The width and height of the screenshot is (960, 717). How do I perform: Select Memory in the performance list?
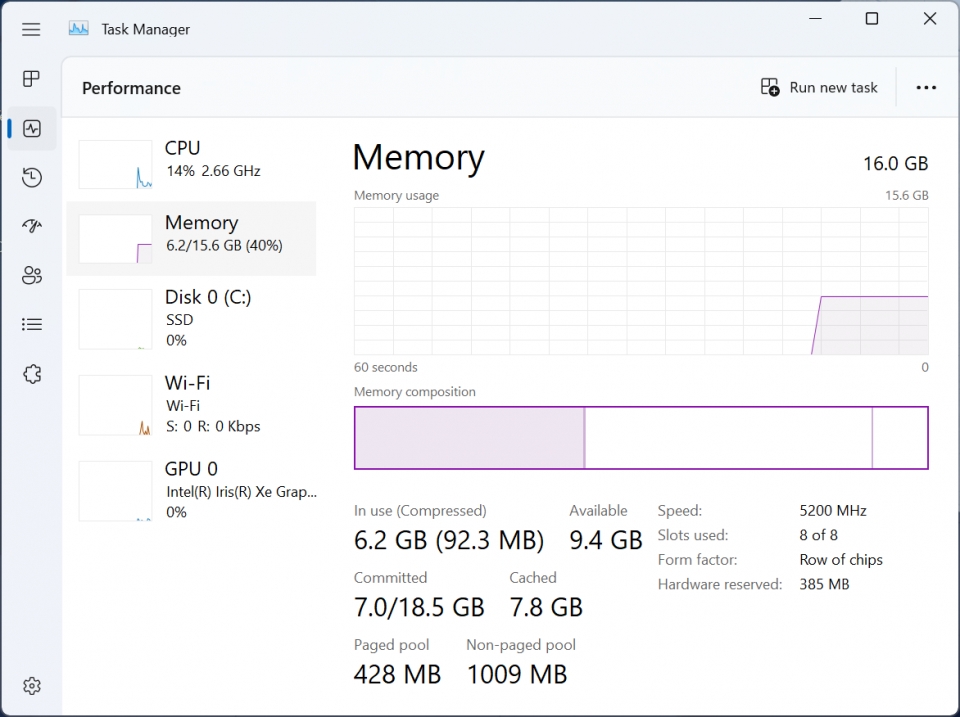(x=191, y=238)
